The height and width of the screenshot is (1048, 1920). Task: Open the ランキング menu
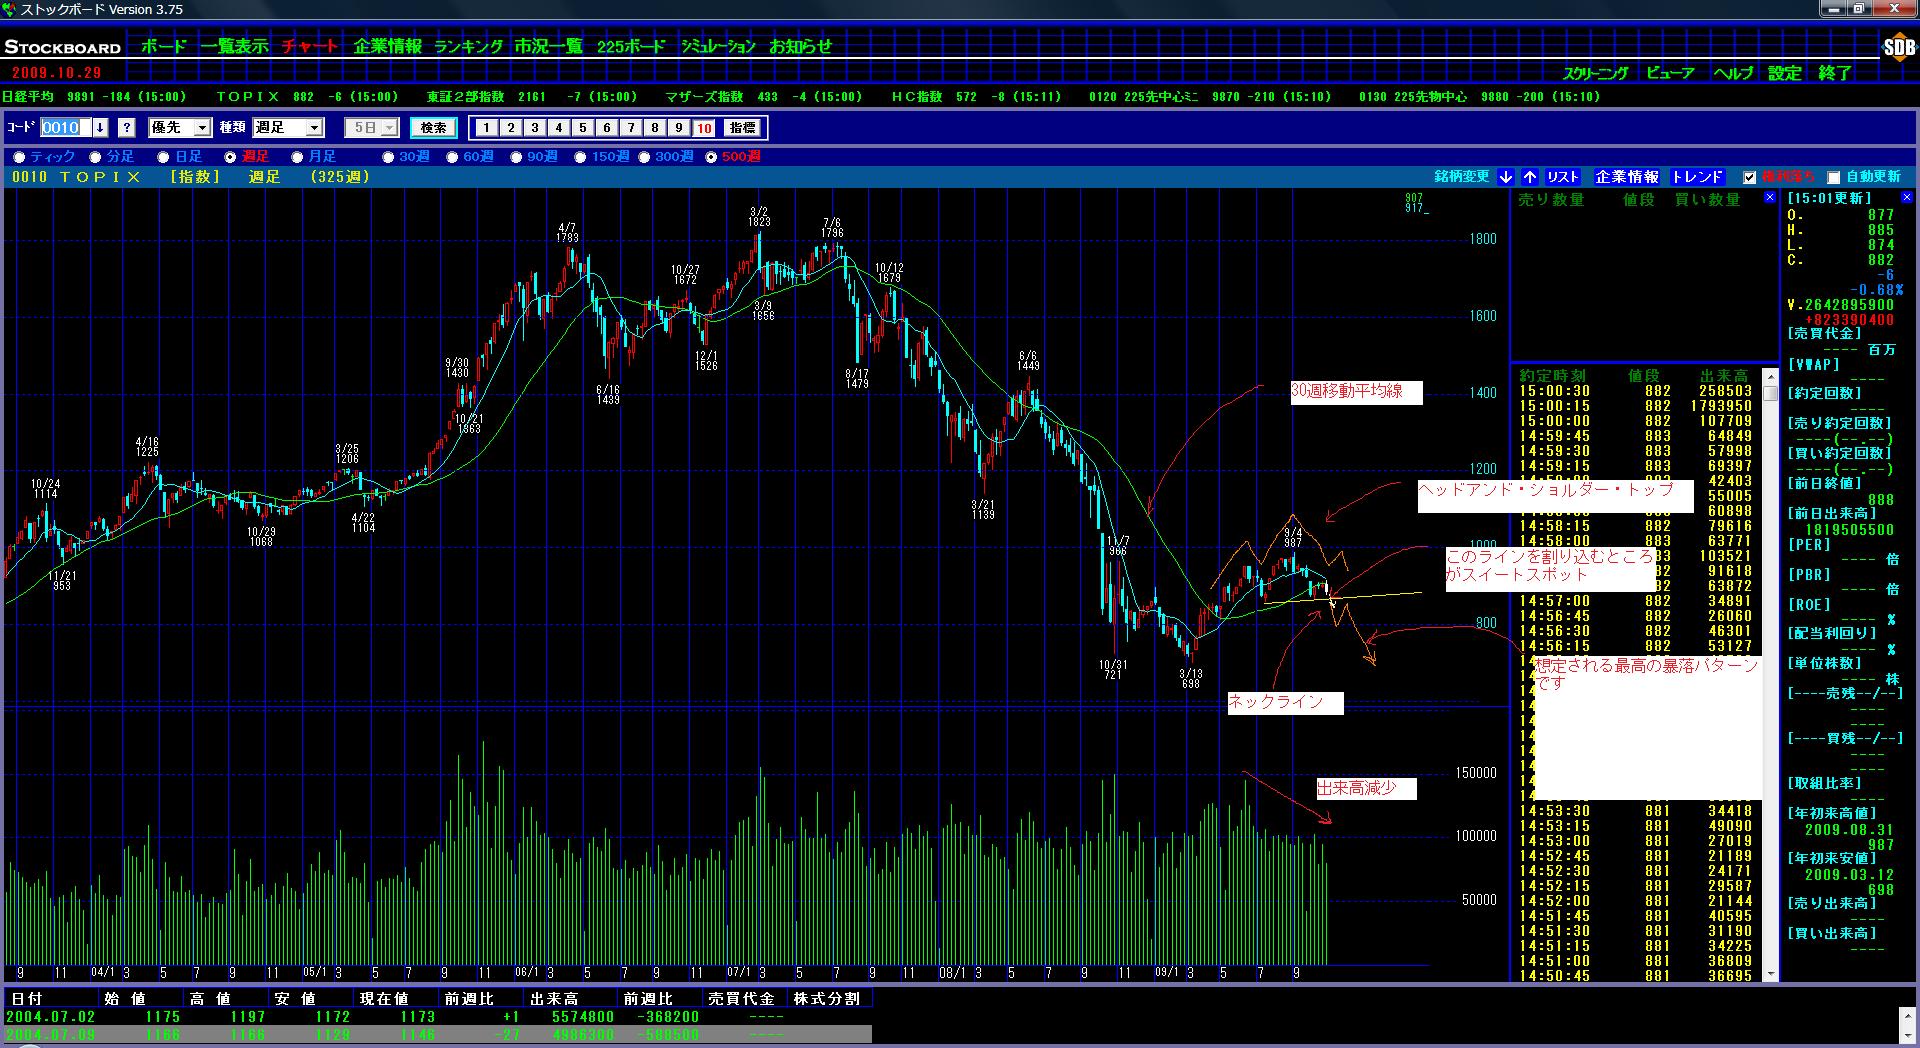(x=468, y=46)
